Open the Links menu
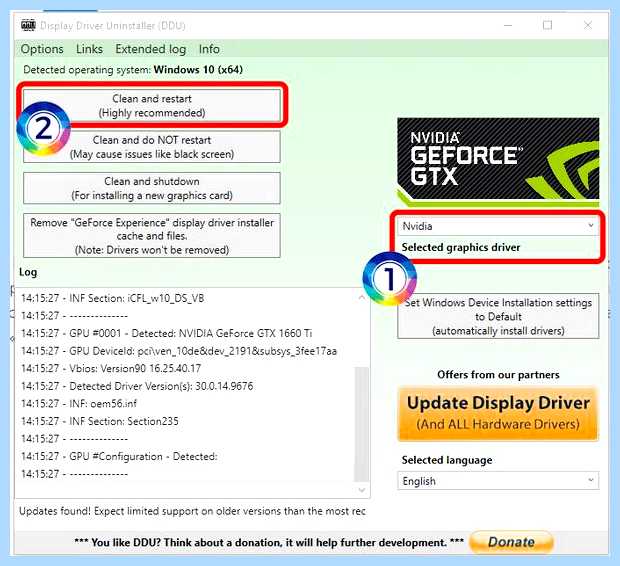This screenshot has width=620, height=566. (x=89, y=49)
